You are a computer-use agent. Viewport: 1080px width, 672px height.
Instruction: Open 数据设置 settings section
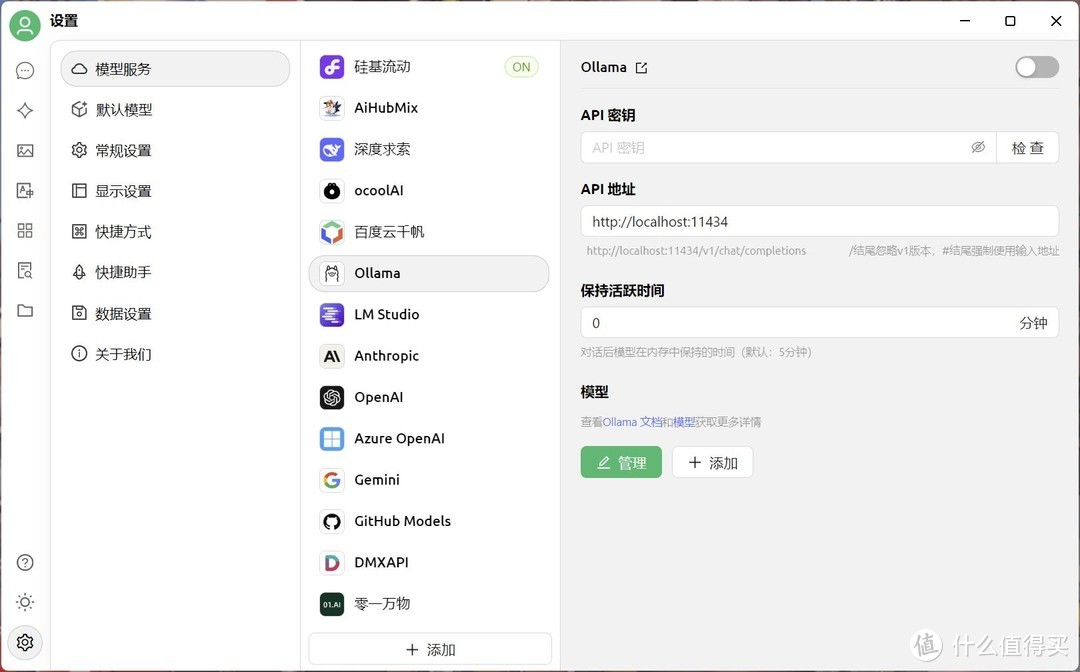pos(175,313)
